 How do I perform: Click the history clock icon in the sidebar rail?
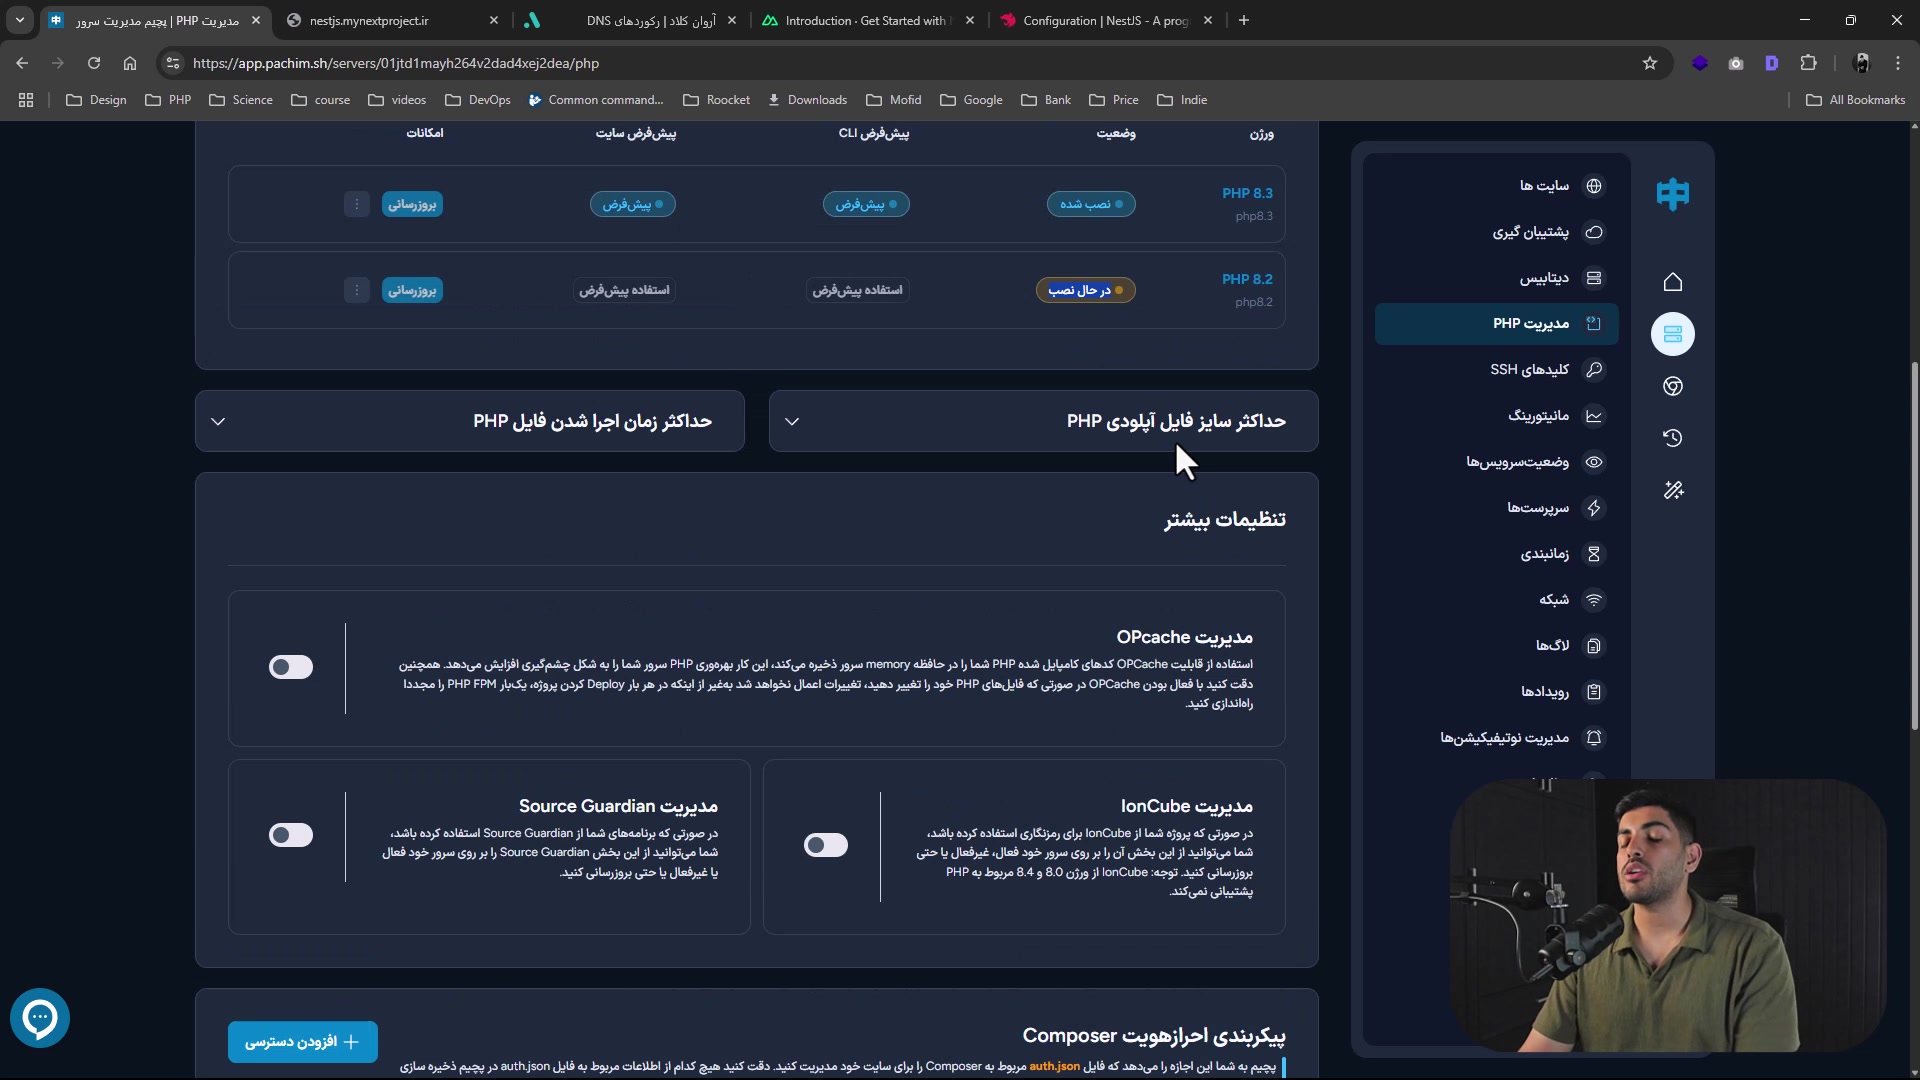pyautogui.click(x=1673, y=438)
